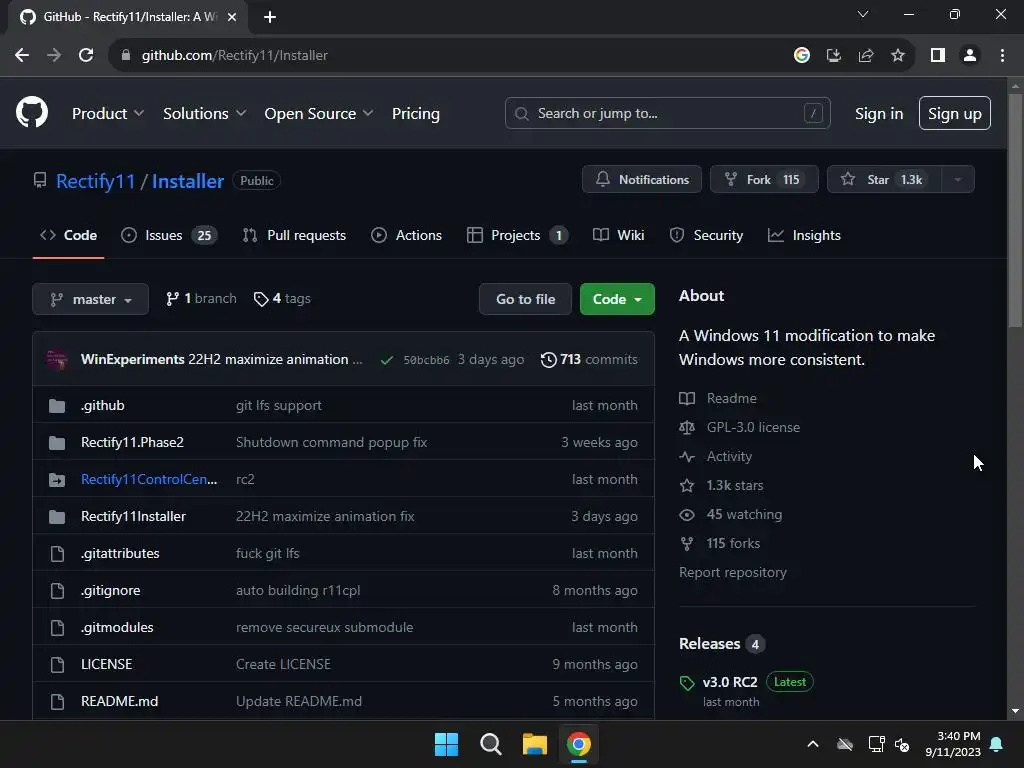Open a new browser tab
Image resolution: width=1024 pixels, height=768 pixels.
click(270, 17)
